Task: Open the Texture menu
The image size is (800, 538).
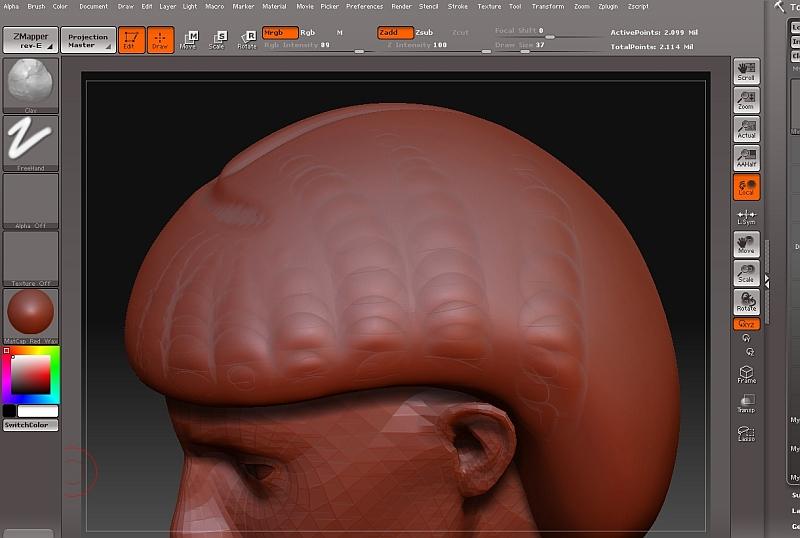Action: click(489, 6)
